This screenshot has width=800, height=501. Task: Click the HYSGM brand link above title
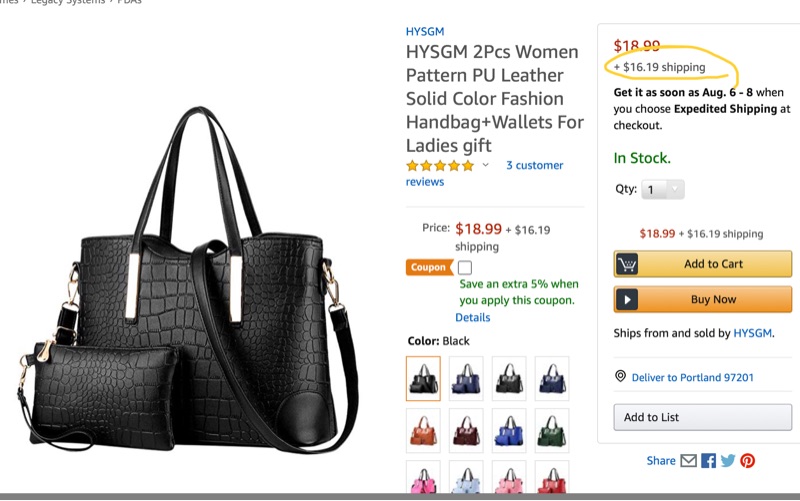(425, 32)
